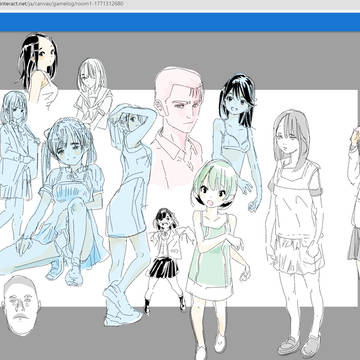Click the standing girl in shorts and loafers
360x360 pixels.
click(296, 233)
